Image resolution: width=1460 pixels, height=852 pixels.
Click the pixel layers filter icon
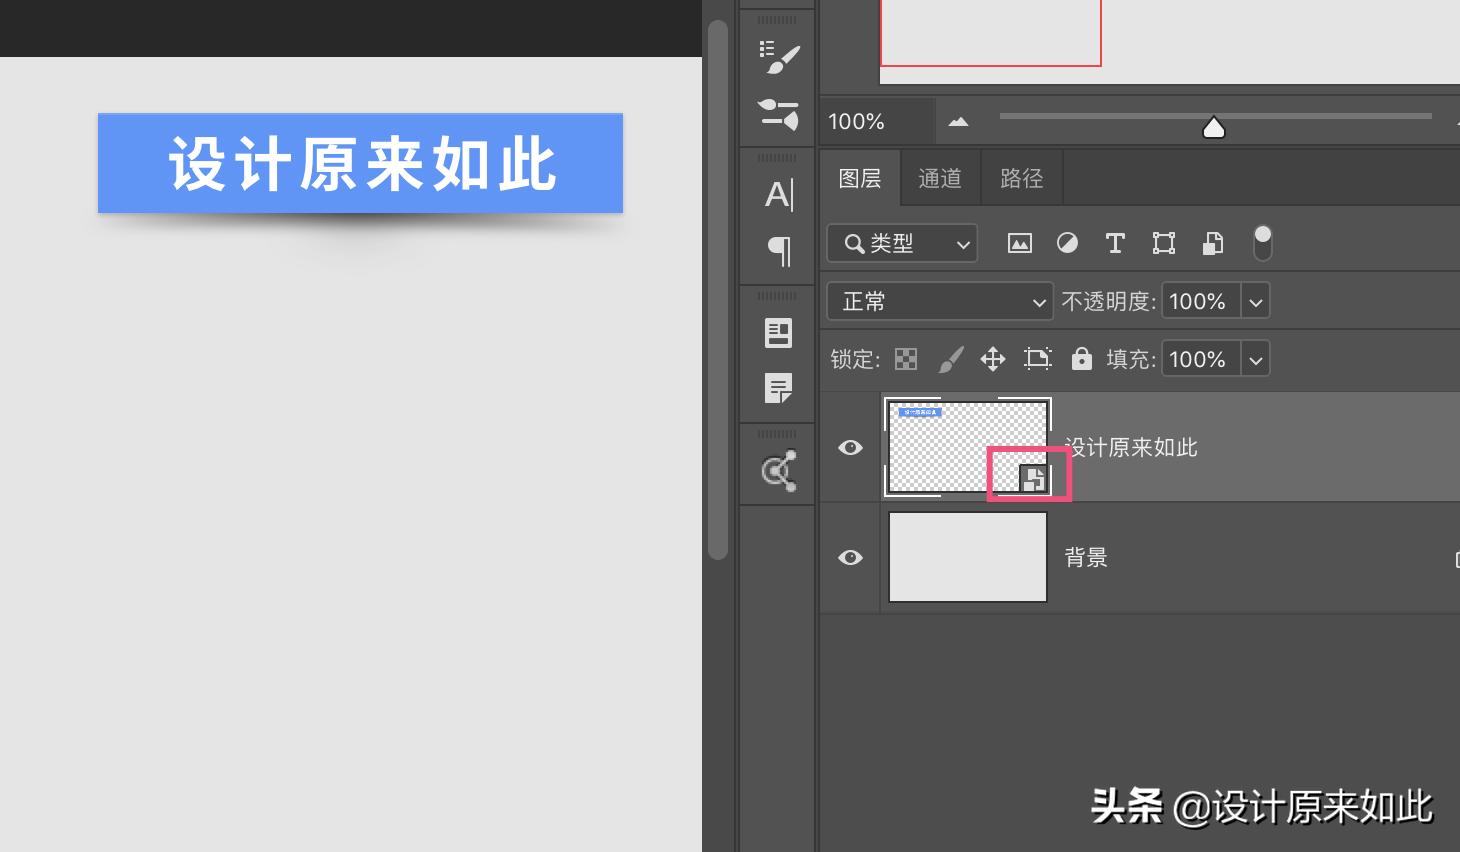(x=1019, y=243)
